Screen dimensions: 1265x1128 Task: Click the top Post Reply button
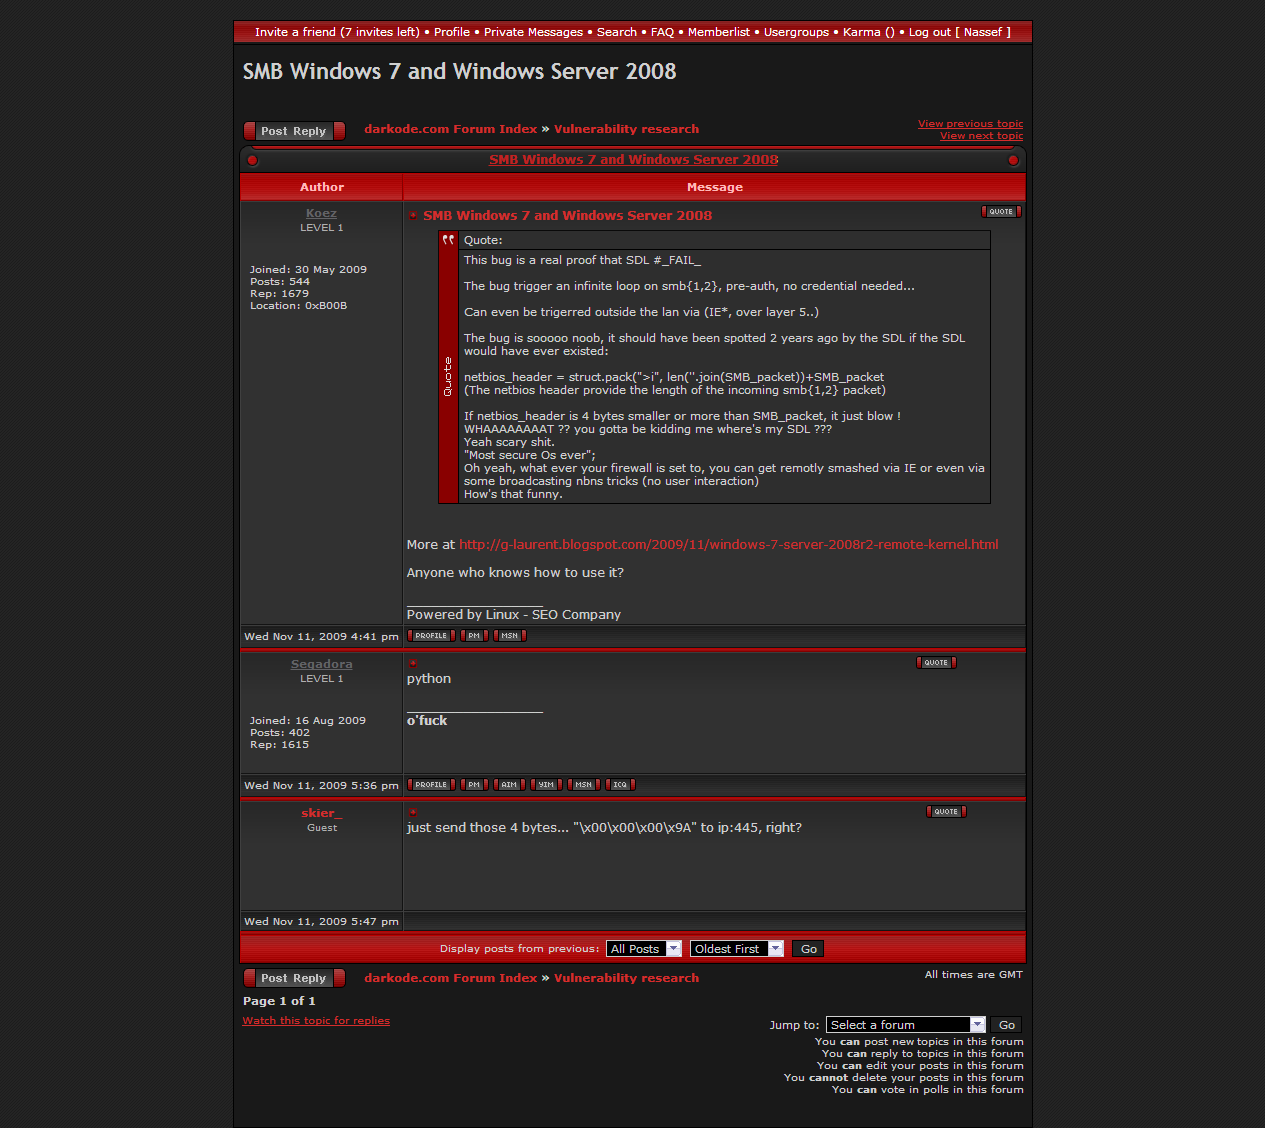coord(294,131)
